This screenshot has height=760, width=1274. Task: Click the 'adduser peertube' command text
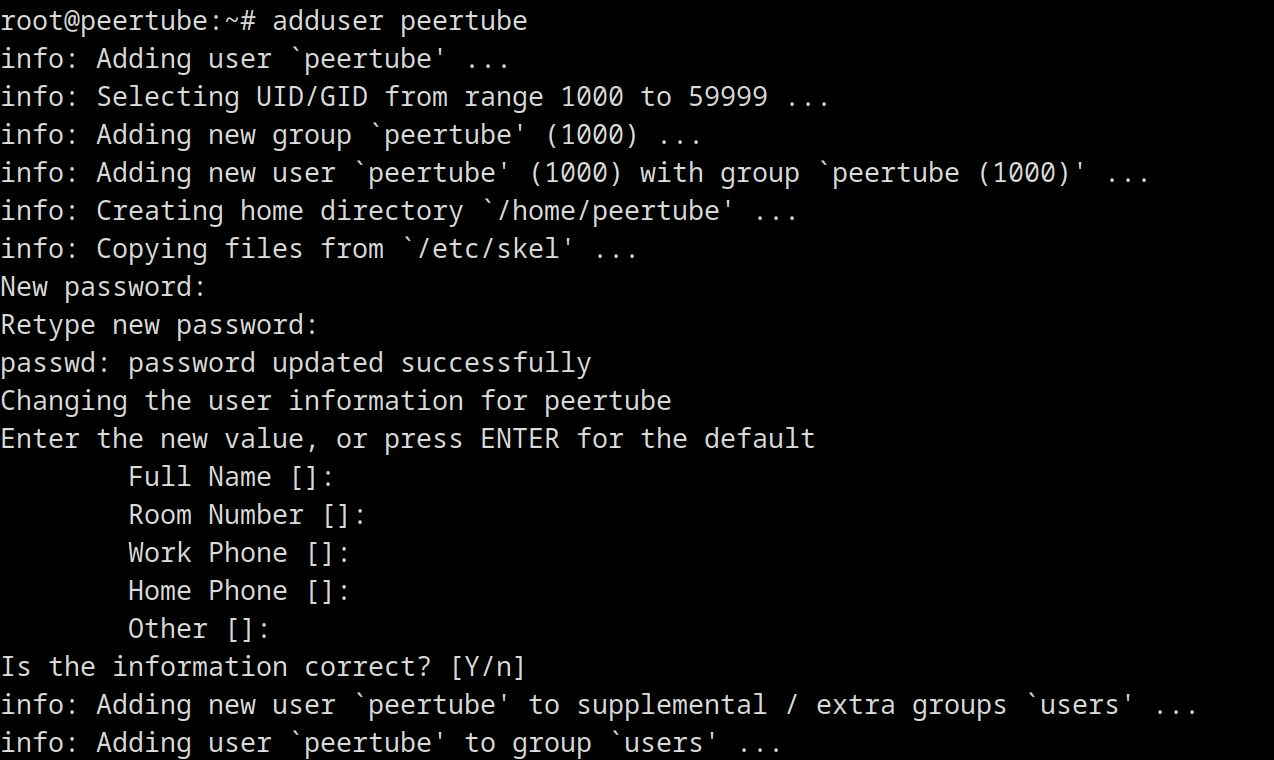pos(400,20)
